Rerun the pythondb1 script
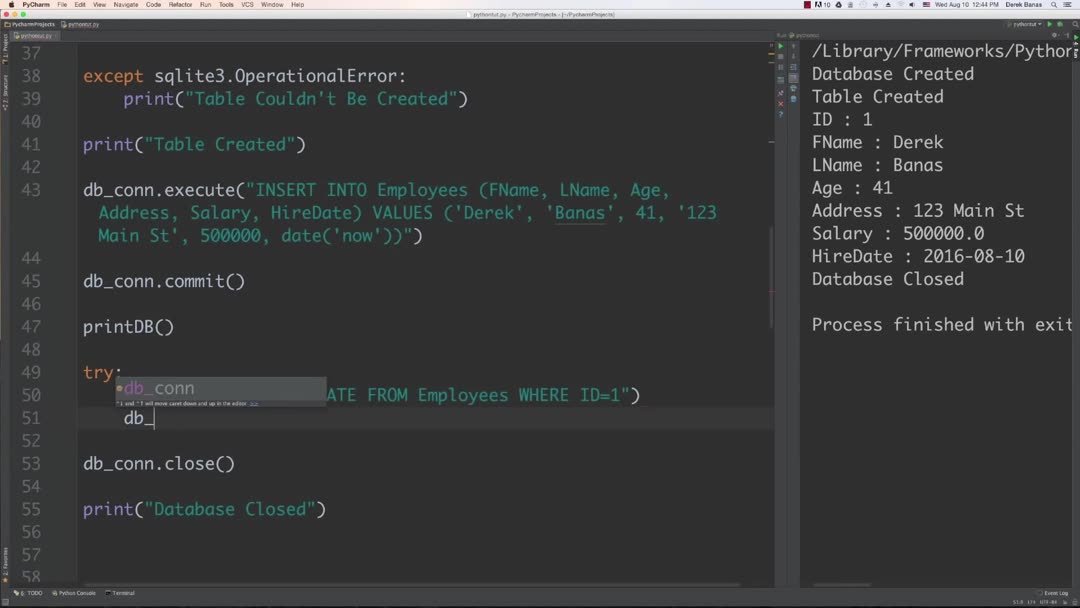Image resolution: width=1080 pixels, height=608 pixels. (781, 45)
